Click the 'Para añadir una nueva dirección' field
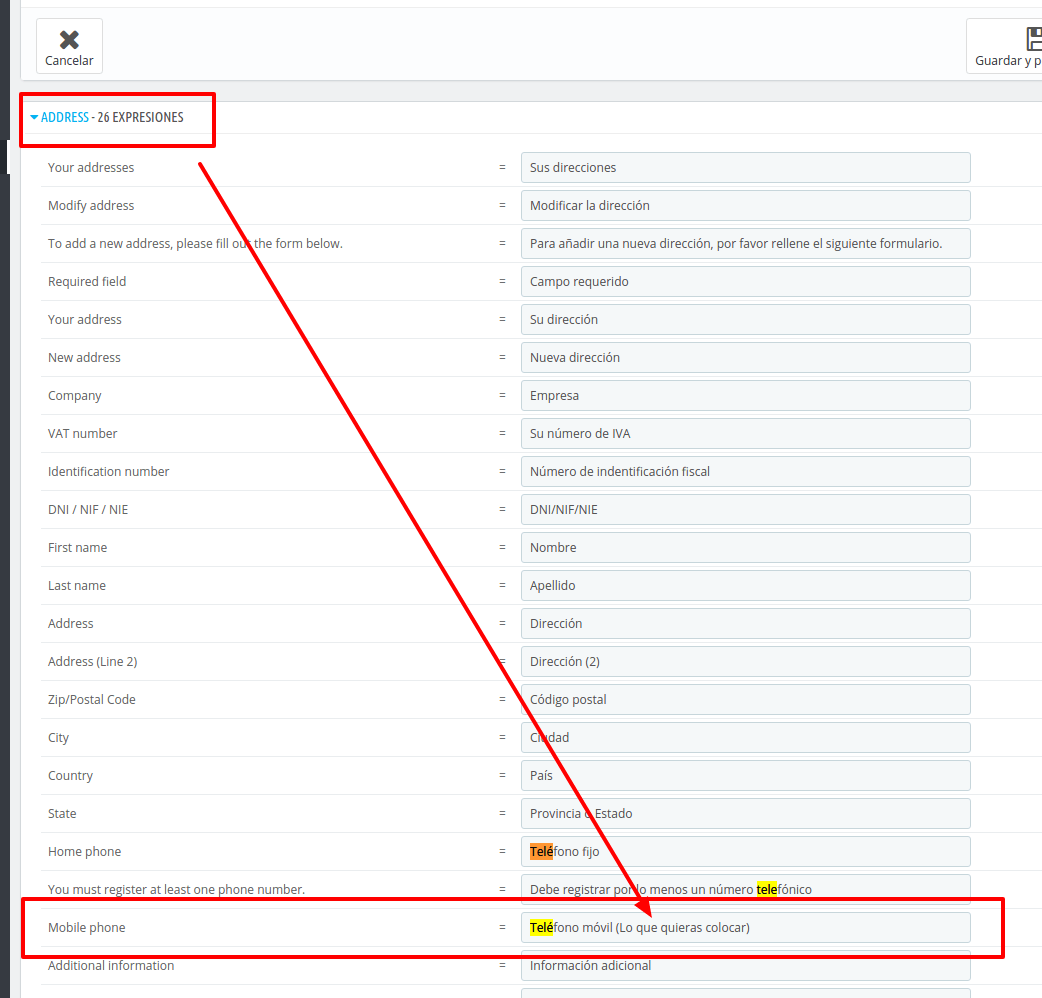 pyautogui.click(x=746, y=243)
